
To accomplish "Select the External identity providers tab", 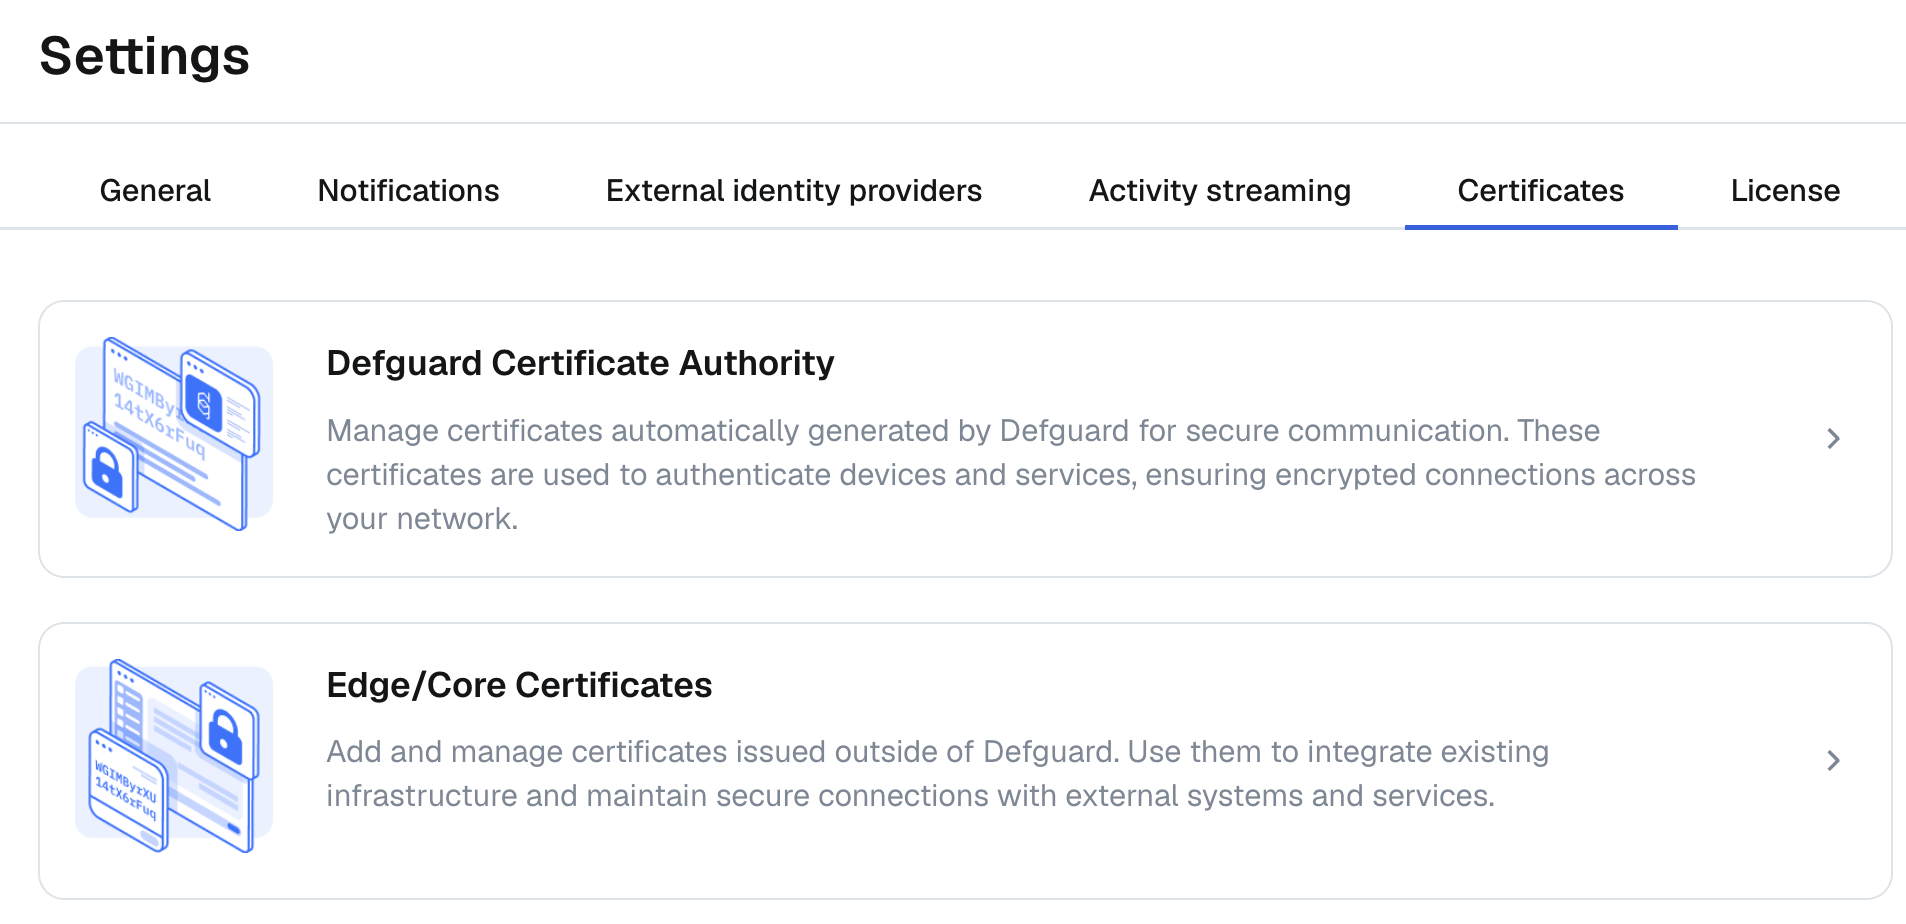I will click(x=793, y=190).
